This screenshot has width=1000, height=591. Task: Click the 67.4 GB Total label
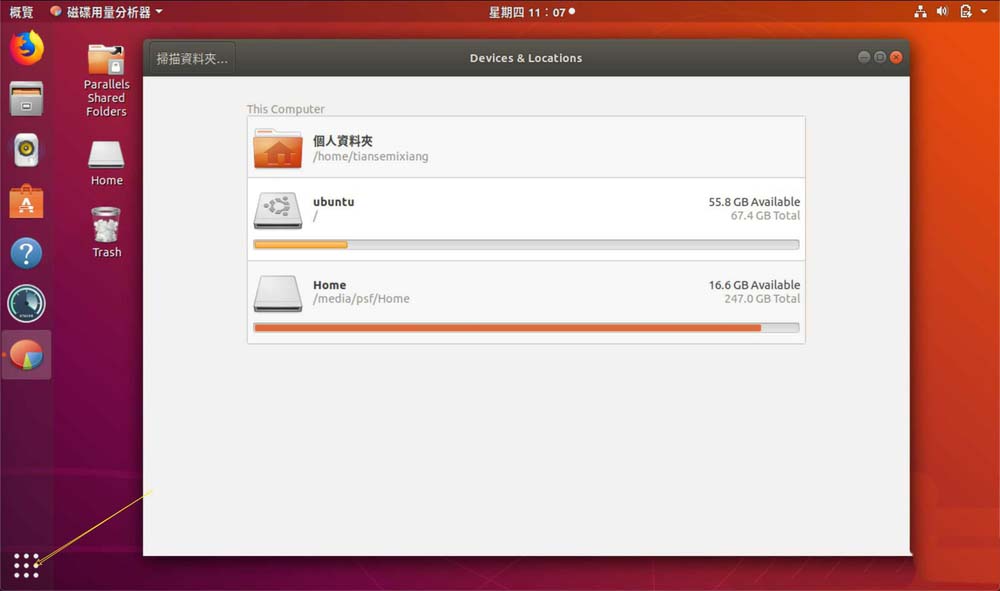765,215
